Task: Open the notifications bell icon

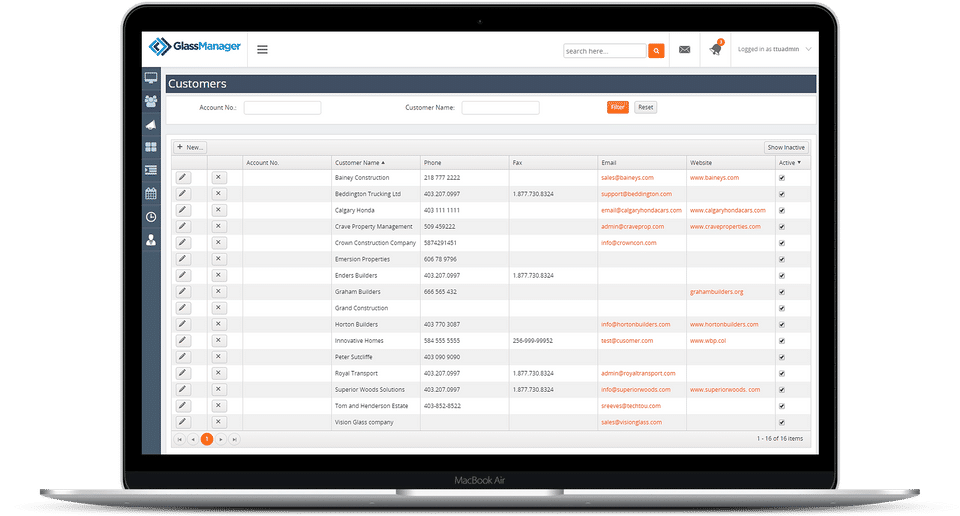Action: [x=715, y=49]
